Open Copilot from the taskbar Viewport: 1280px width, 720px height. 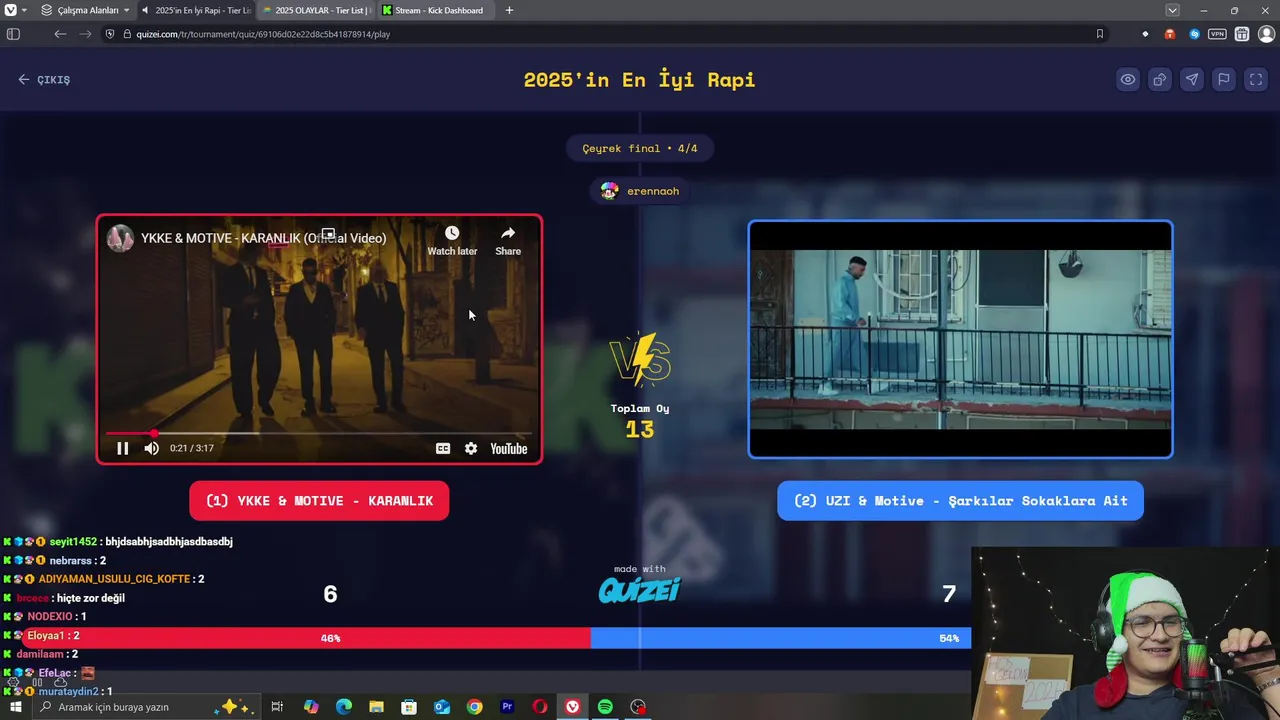[311, 707]
